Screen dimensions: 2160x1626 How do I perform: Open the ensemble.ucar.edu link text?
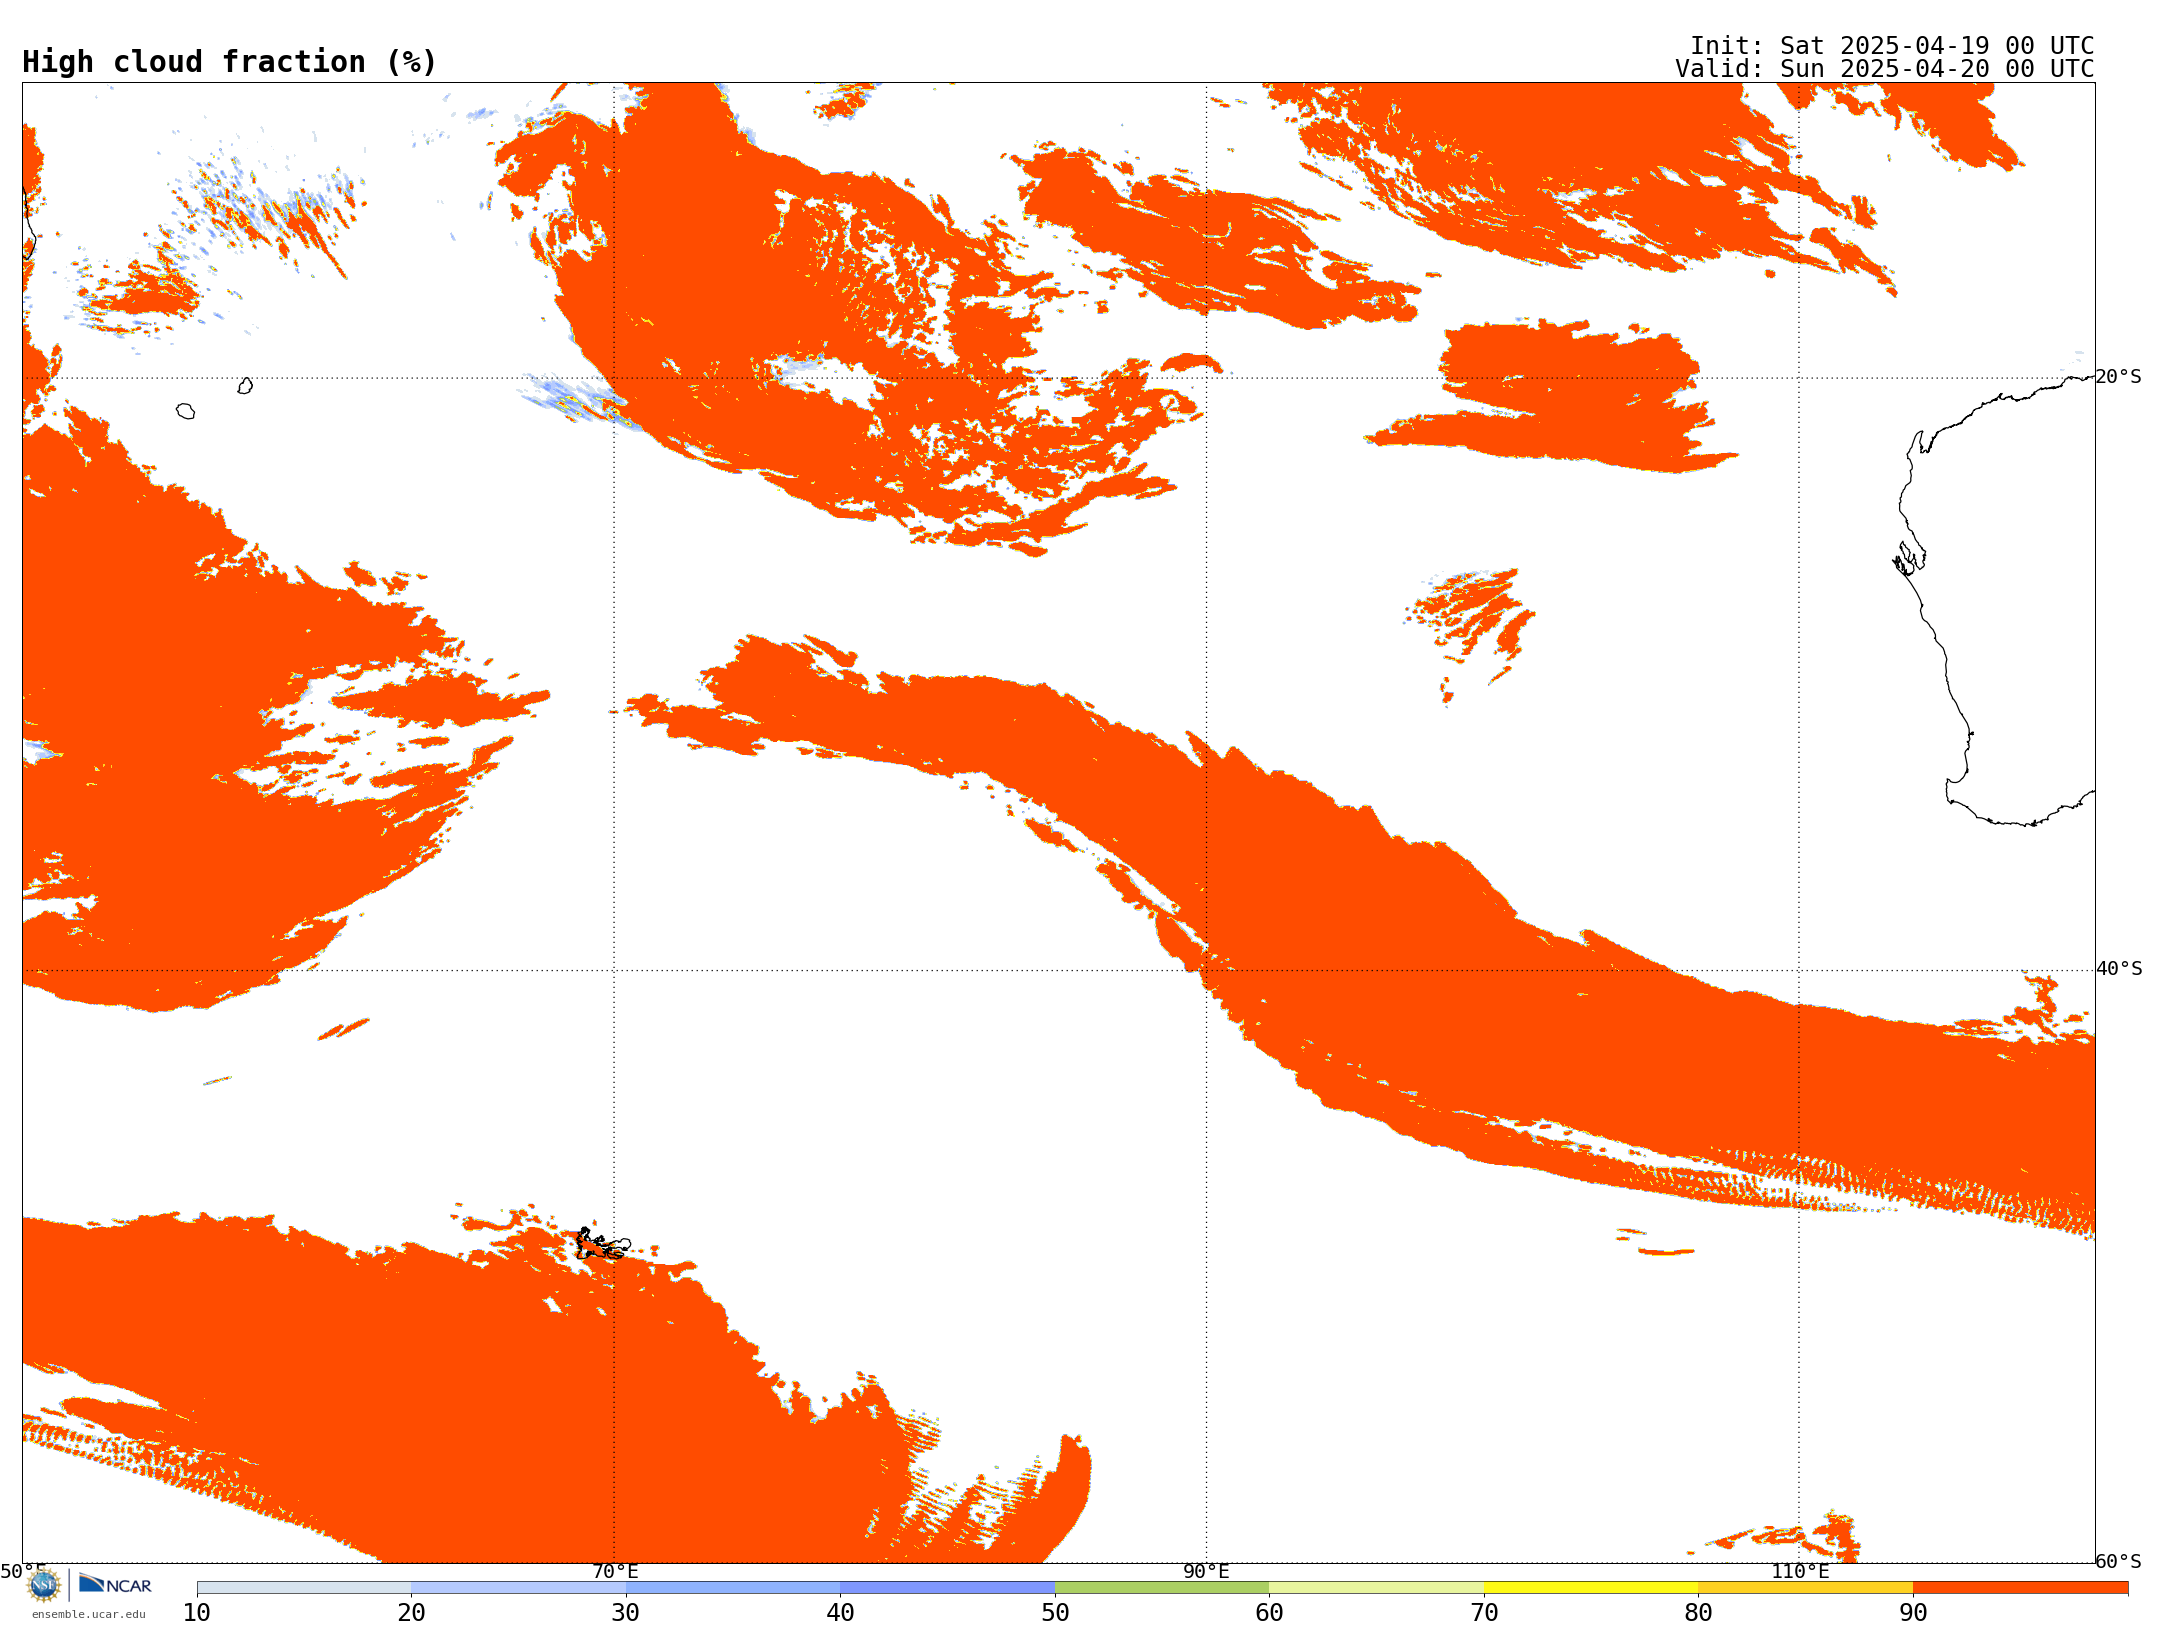89,1614
